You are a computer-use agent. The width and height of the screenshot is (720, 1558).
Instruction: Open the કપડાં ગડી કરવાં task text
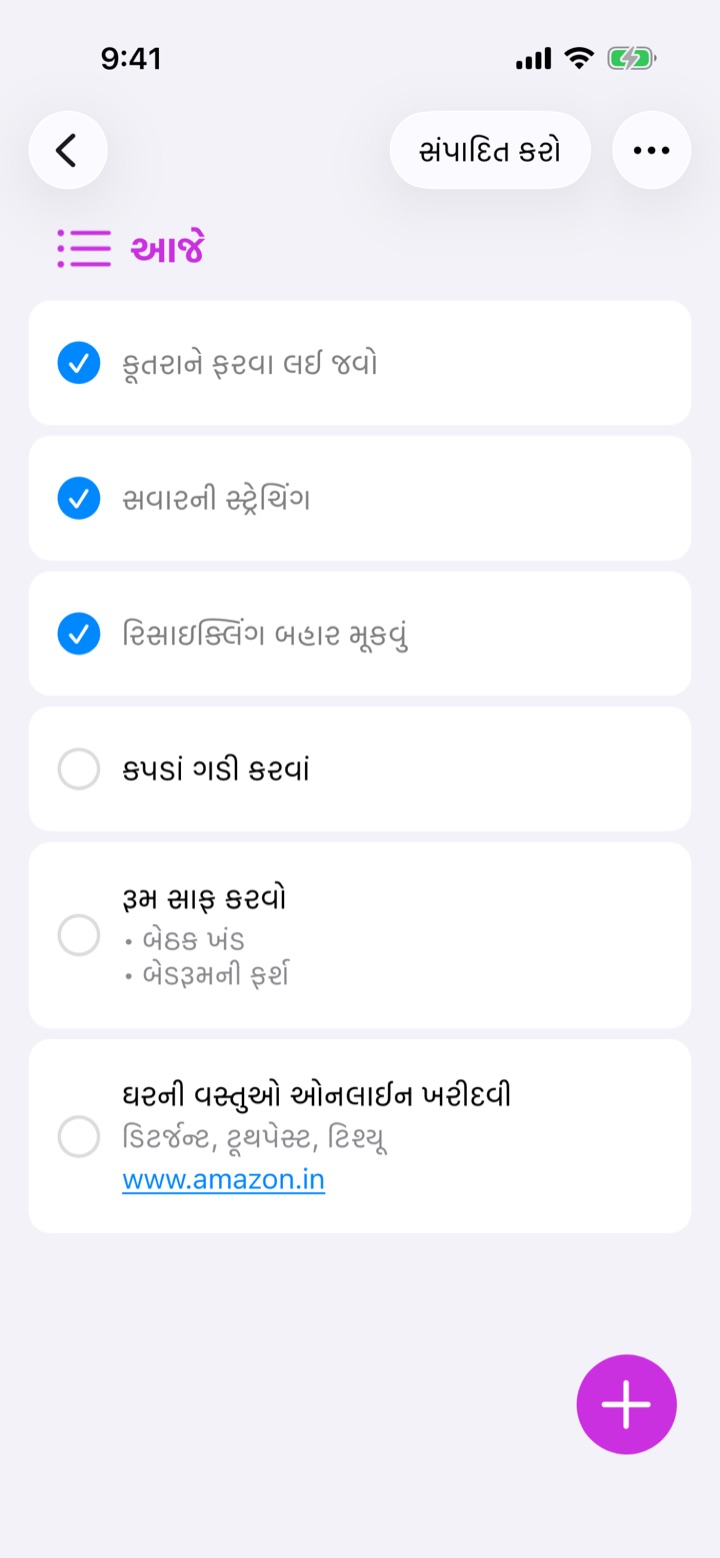(x=216, y=769)
